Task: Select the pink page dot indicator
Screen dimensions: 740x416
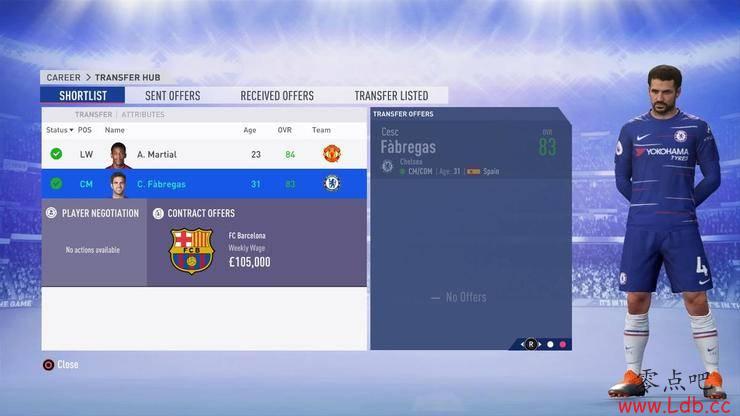Action: click(x=563, y=345)
